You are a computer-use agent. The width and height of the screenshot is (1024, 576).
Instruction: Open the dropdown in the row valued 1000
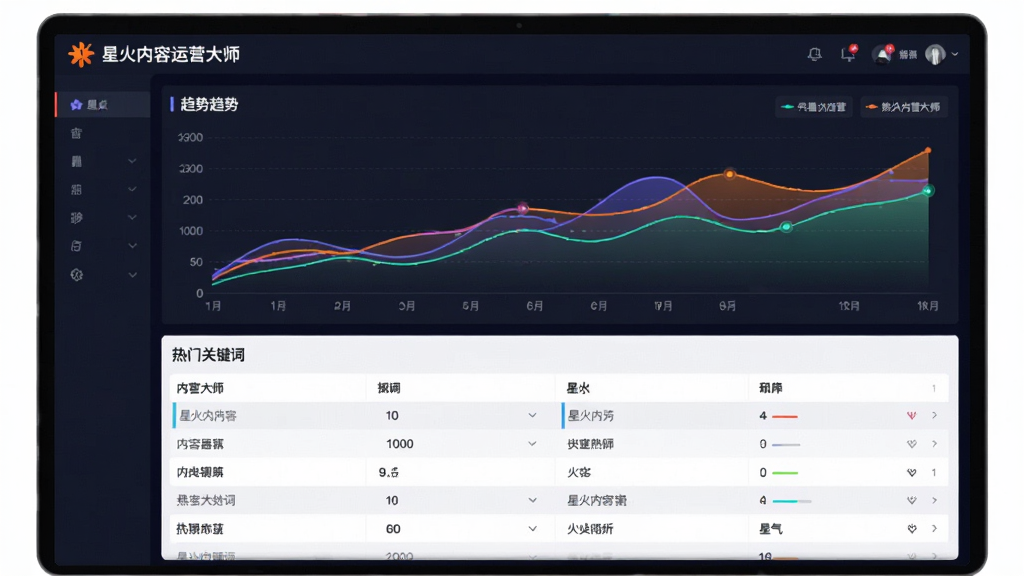[532, 444]
